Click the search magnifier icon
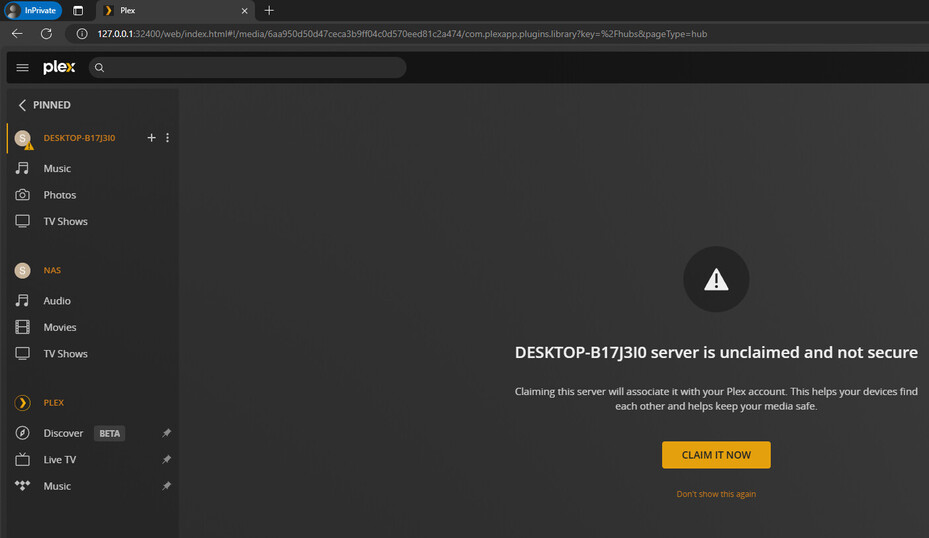The image size is (929, 538). click(100, 68)
